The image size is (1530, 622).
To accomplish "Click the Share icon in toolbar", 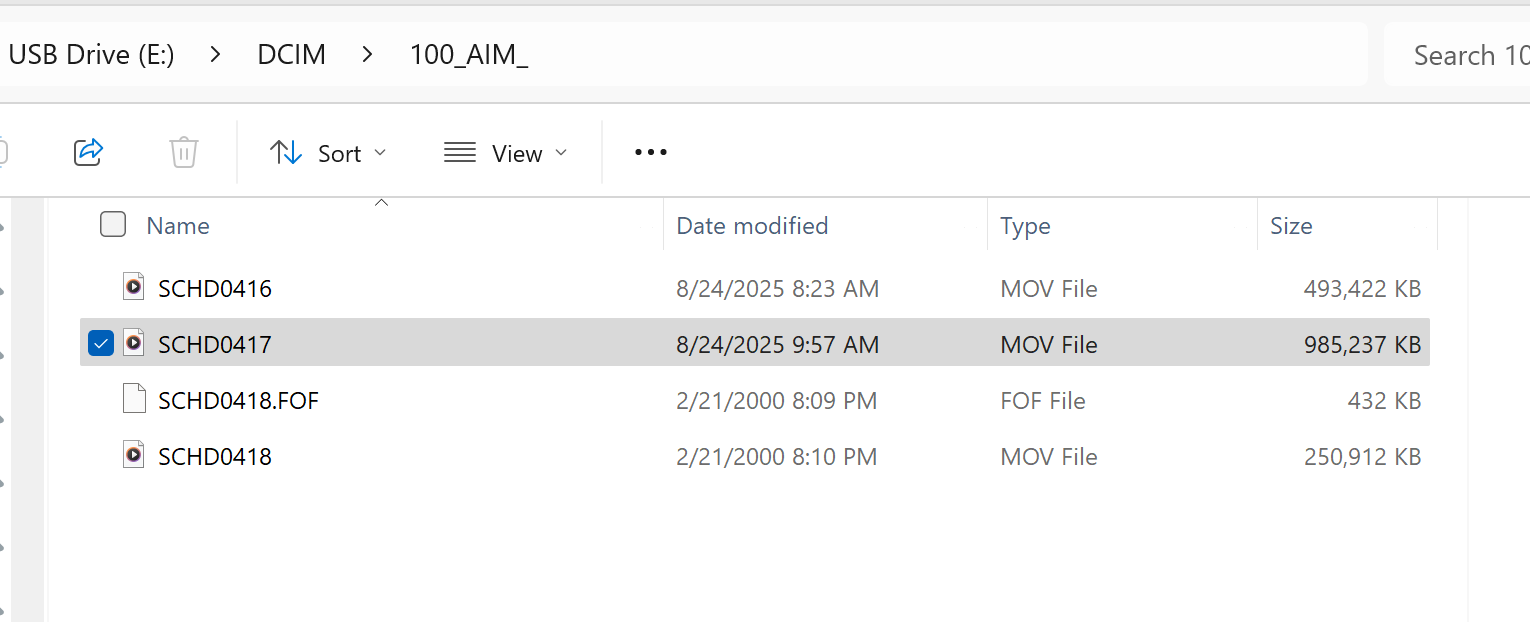I will (89, 152).
